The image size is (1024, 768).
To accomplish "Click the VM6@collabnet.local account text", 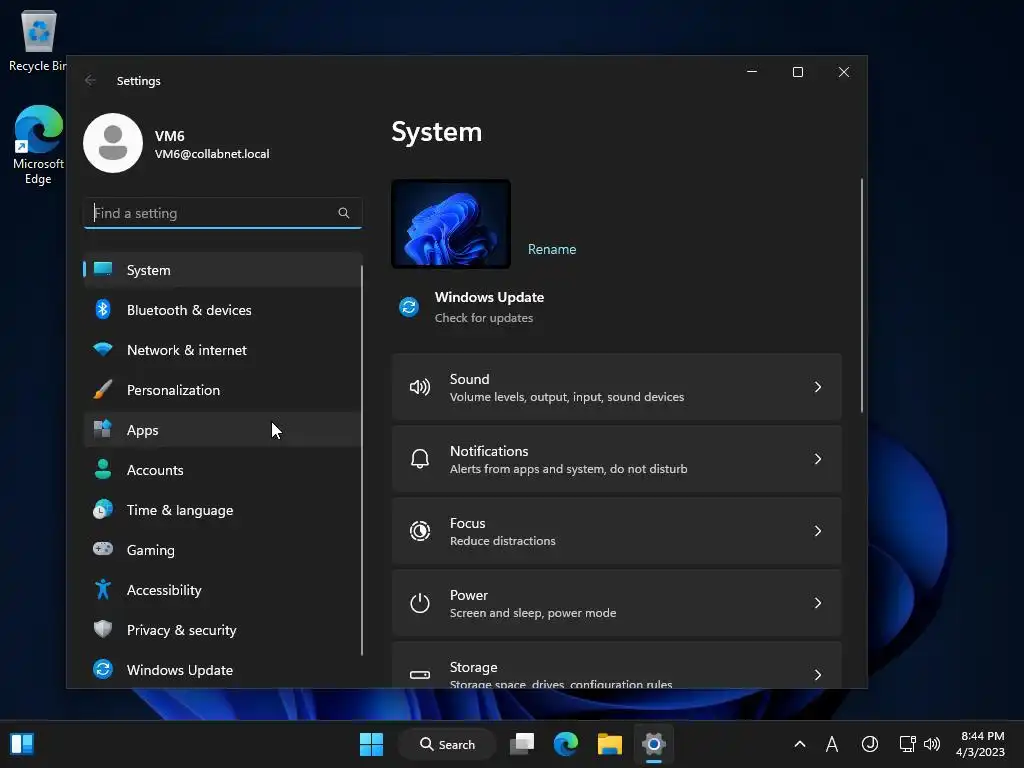I will [x=212, y=154].
